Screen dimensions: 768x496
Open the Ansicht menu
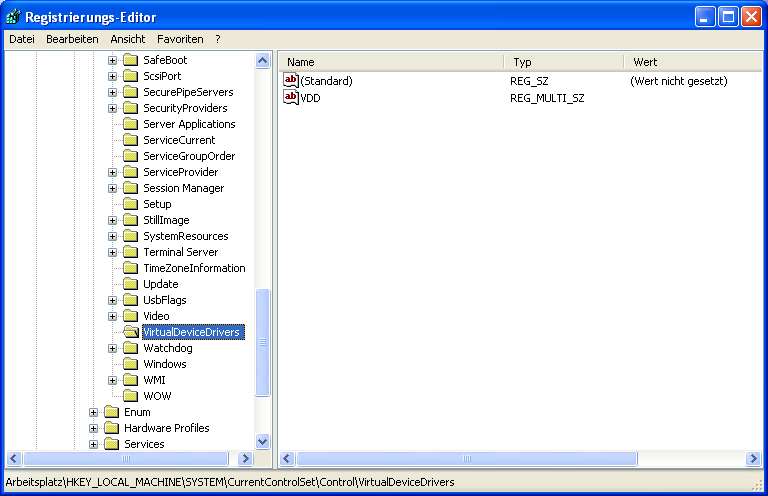tap(128, 39)
